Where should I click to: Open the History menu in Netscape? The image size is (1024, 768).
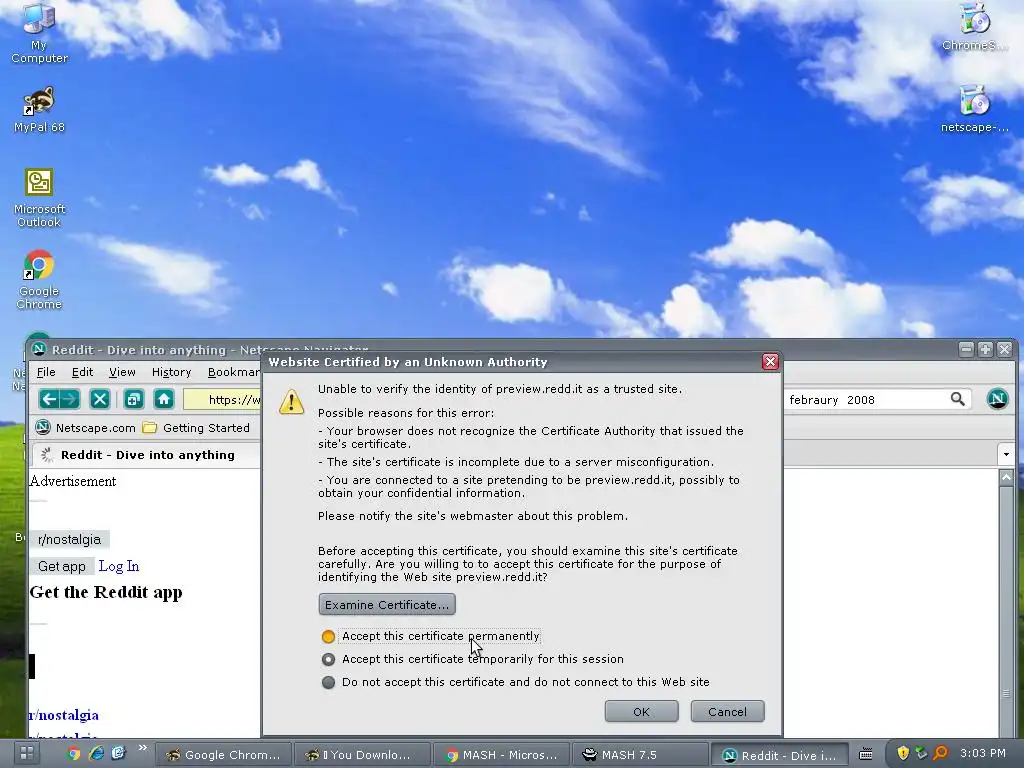171,372
